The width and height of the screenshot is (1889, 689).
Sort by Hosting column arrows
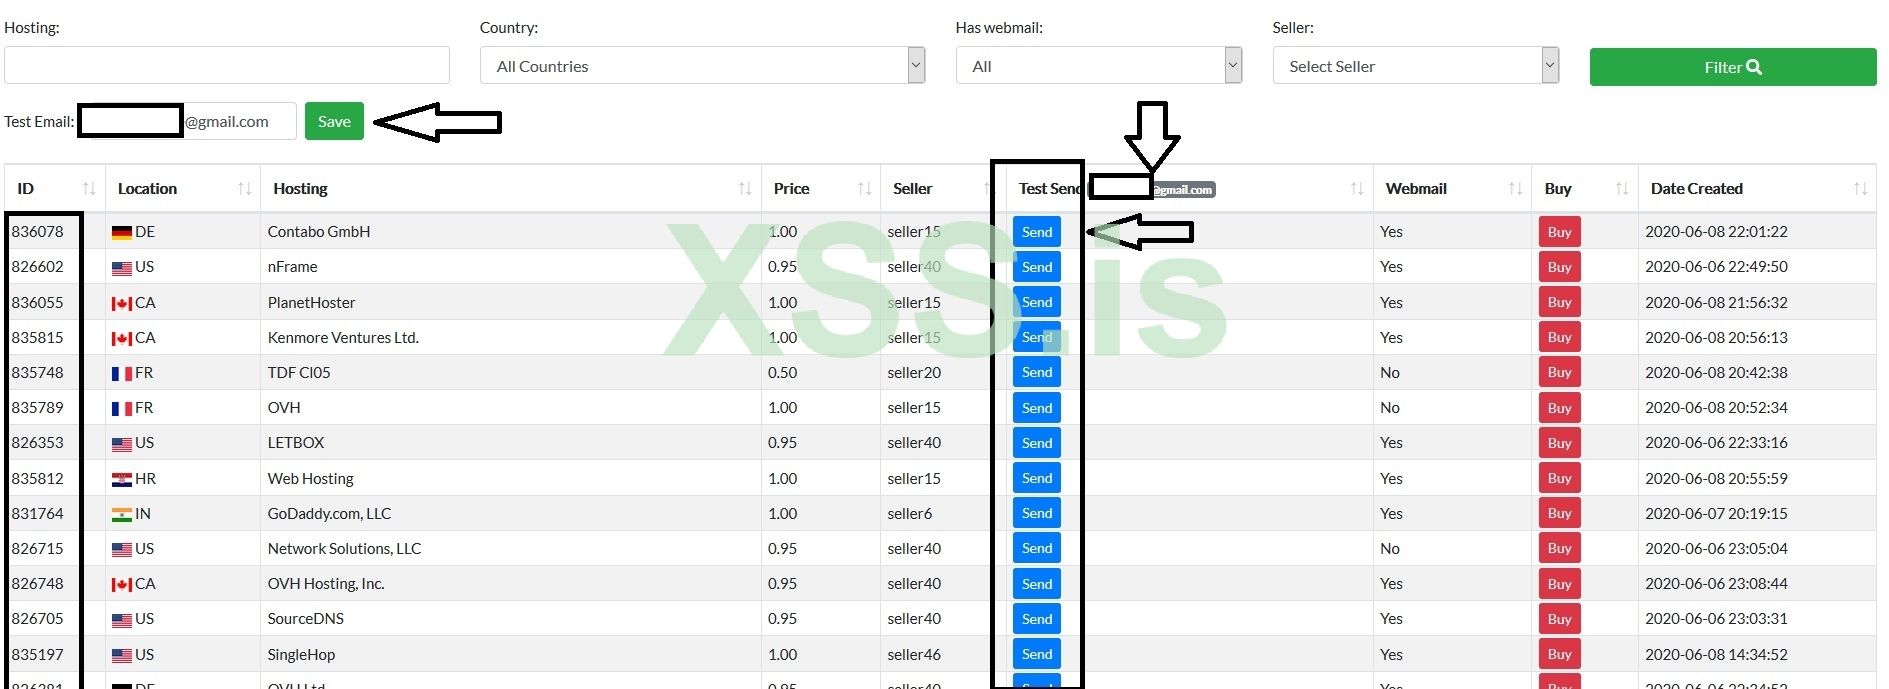coord(745,189)
